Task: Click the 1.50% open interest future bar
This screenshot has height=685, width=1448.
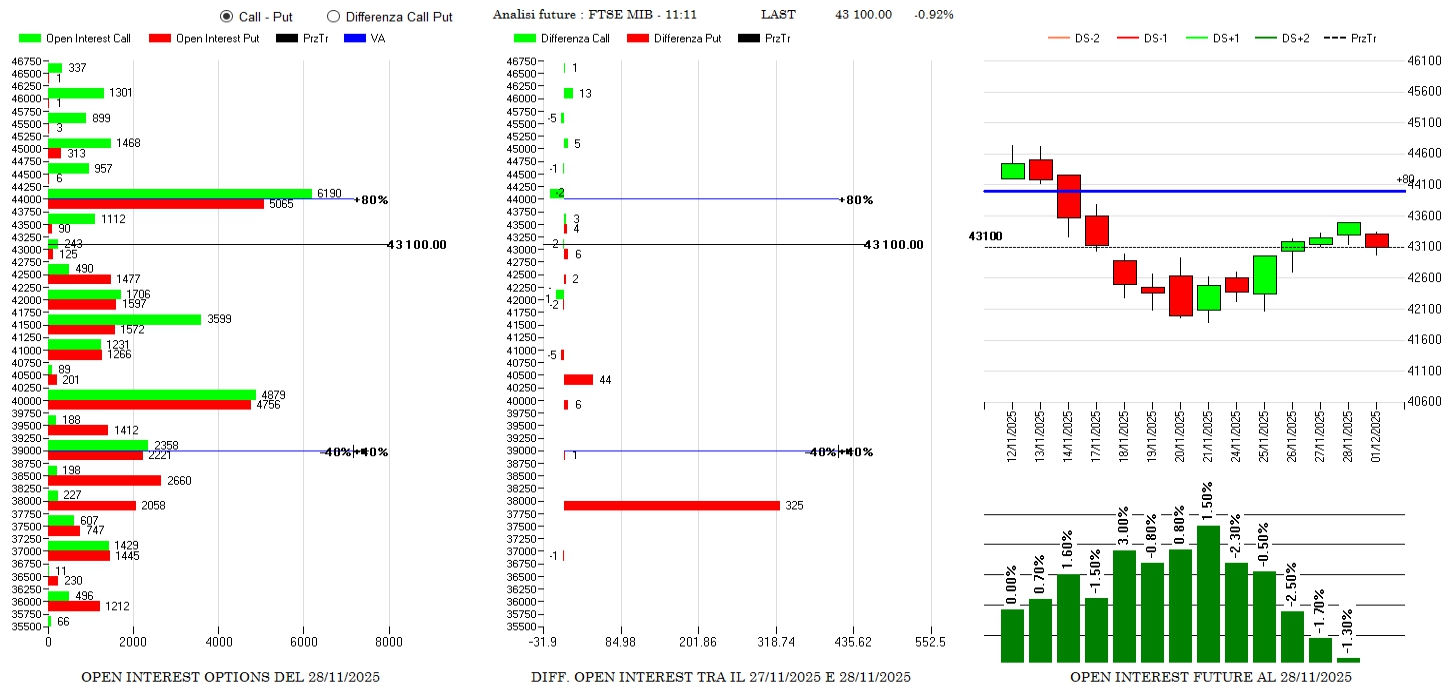Action: point(1208,593)
